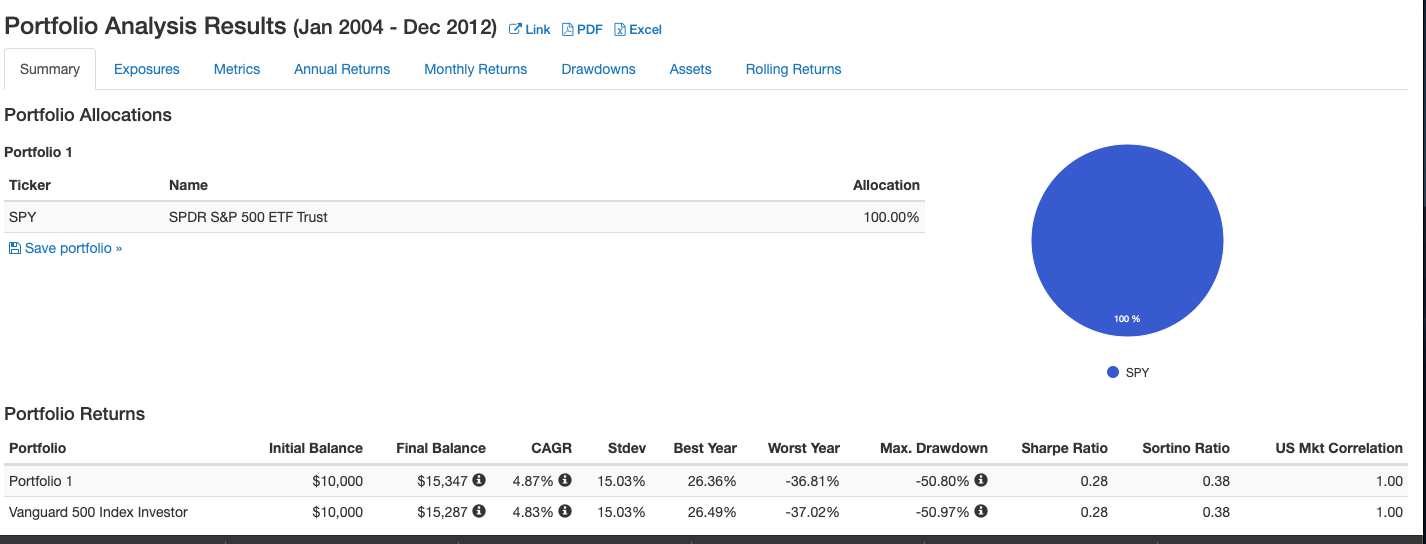Screen dimensions: 1426x544
Task: Open the Assets tab
Action: [x=691, y=69]
